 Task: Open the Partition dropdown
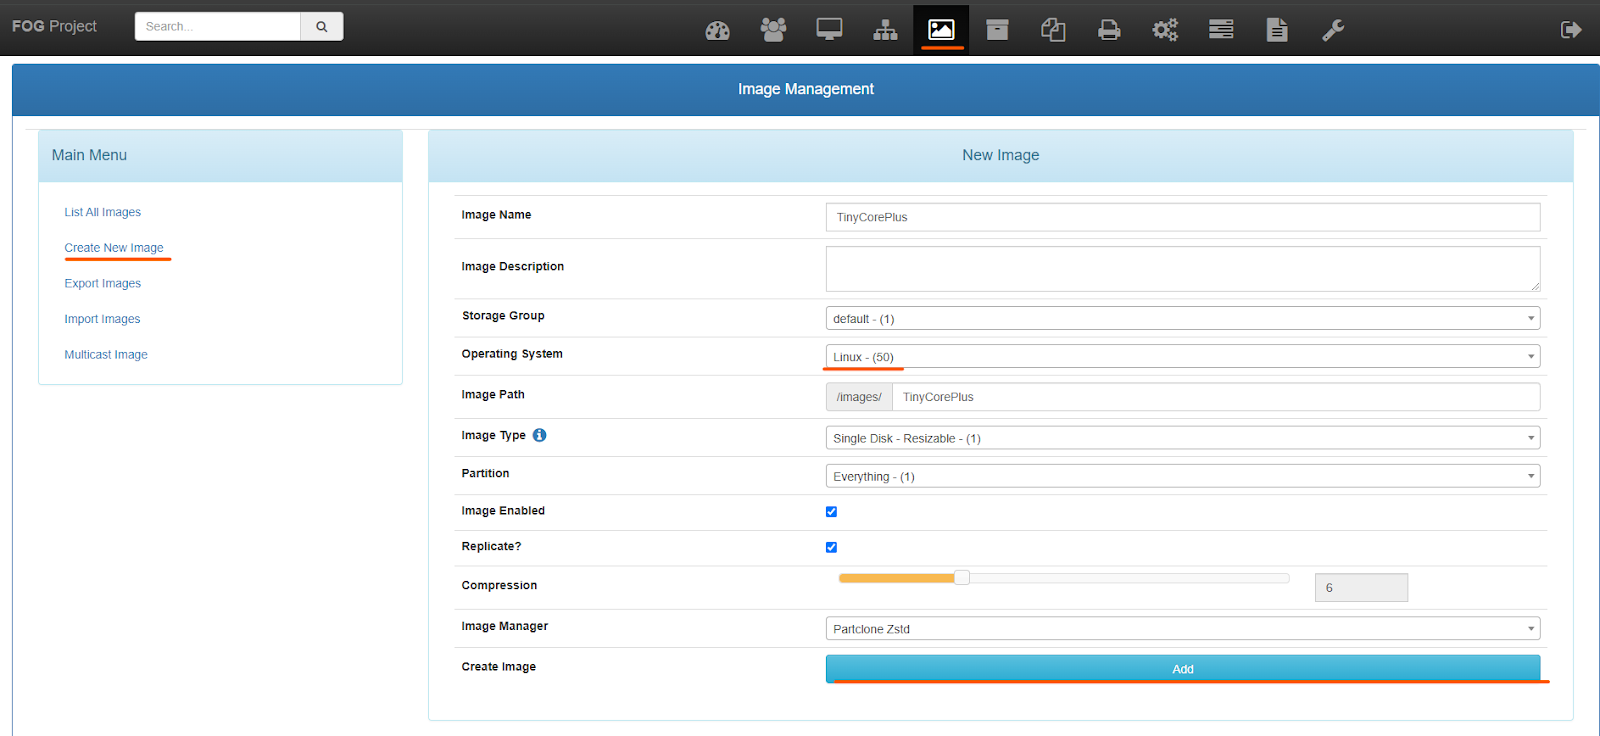pos(1183,476)
